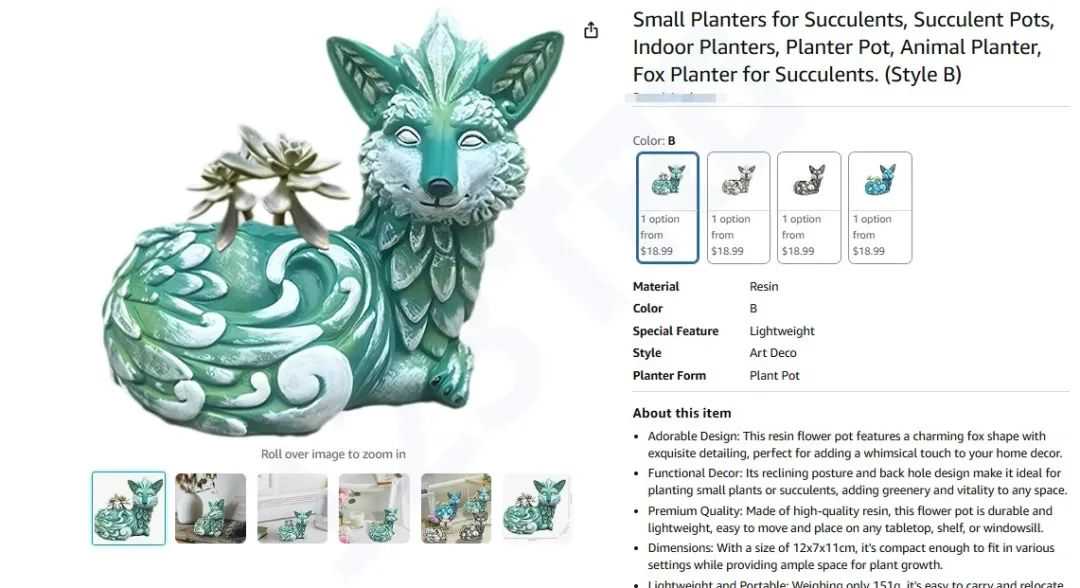Click the About this item heading
This screenshot has width=1080, height=588.
coord(682,413)
